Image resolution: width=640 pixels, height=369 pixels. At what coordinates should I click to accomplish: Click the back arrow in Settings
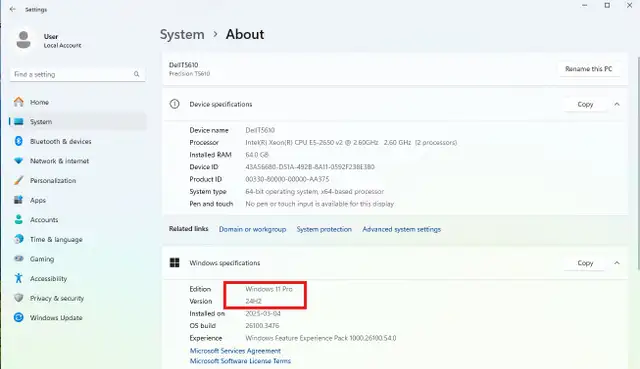pos(13,9)
